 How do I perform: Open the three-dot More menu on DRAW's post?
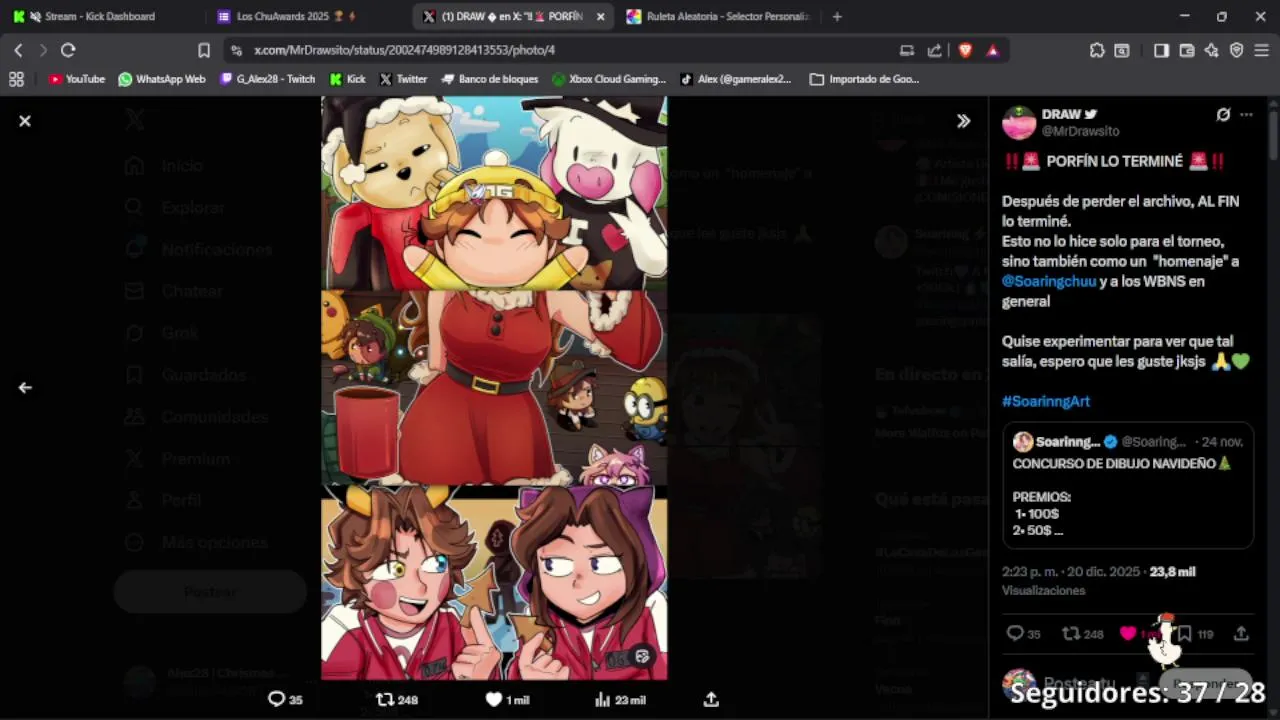[1246, 115]
